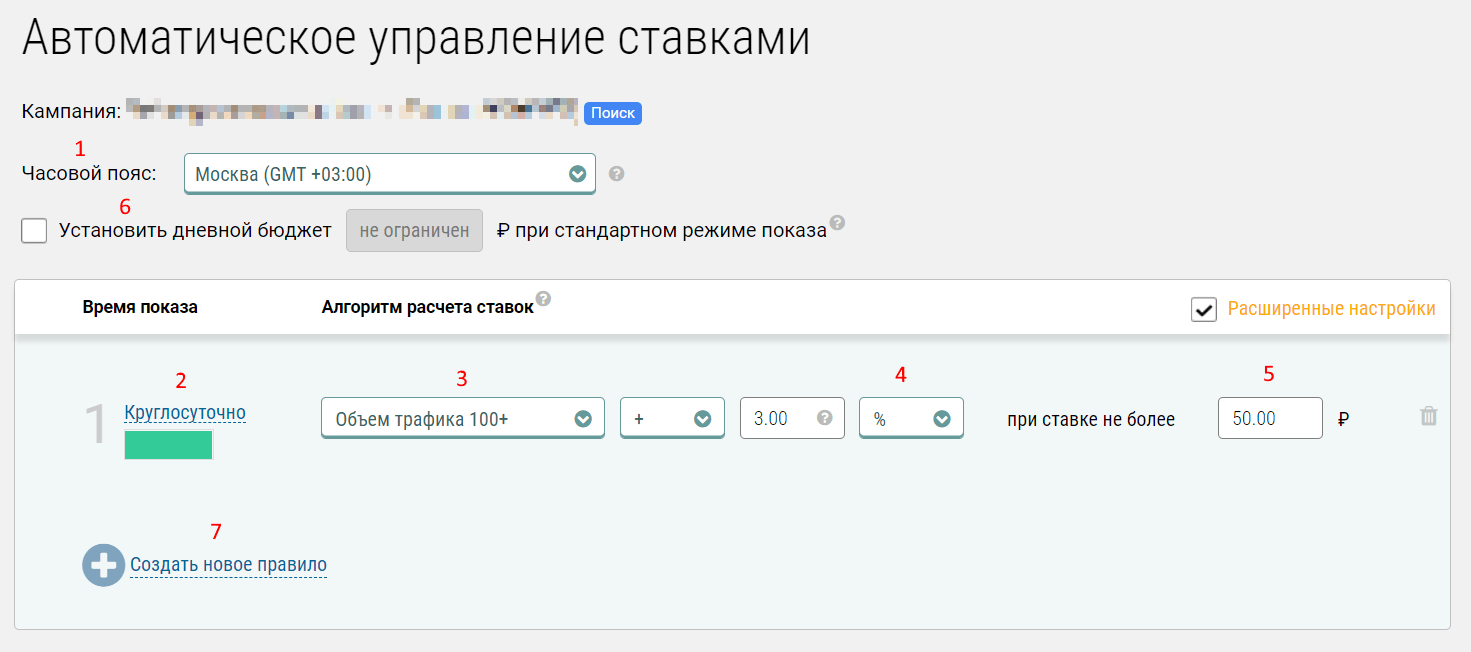Open the plus sign operator dropdown
The height and width of the screenshot is (652, 1471).
[x=672, y=419]
